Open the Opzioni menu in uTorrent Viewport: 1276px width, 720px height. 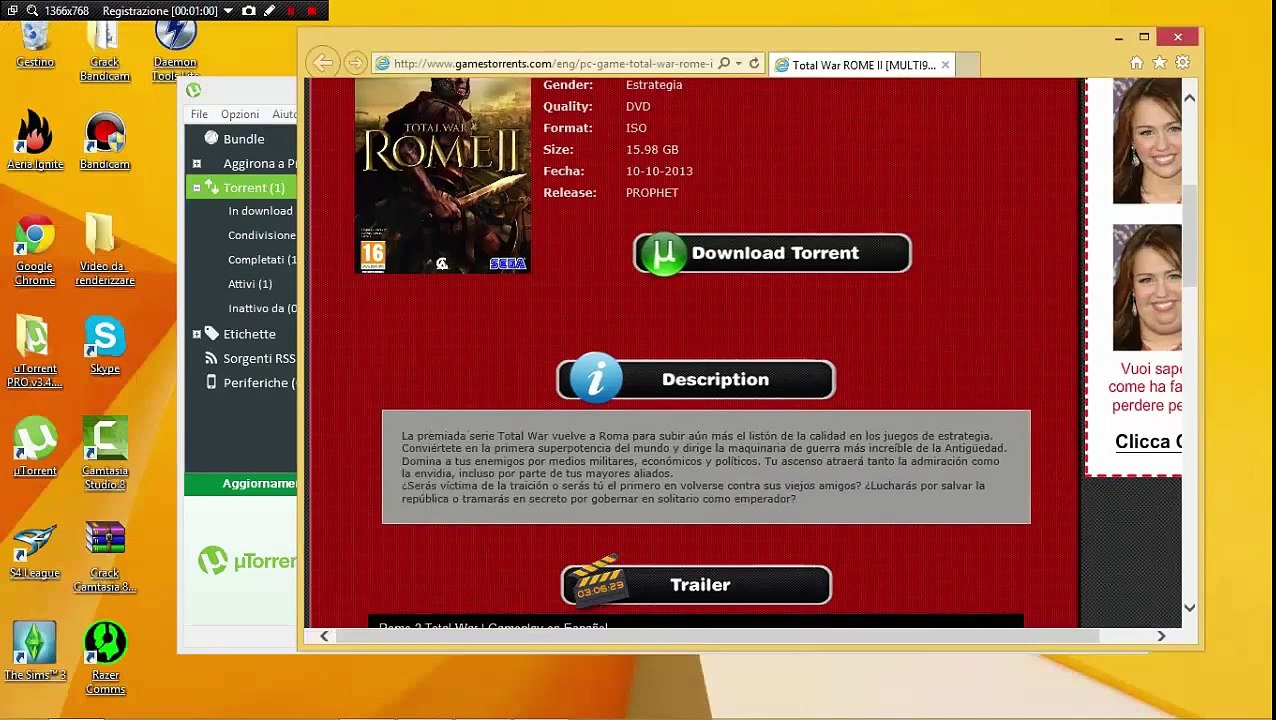[240, 114]
